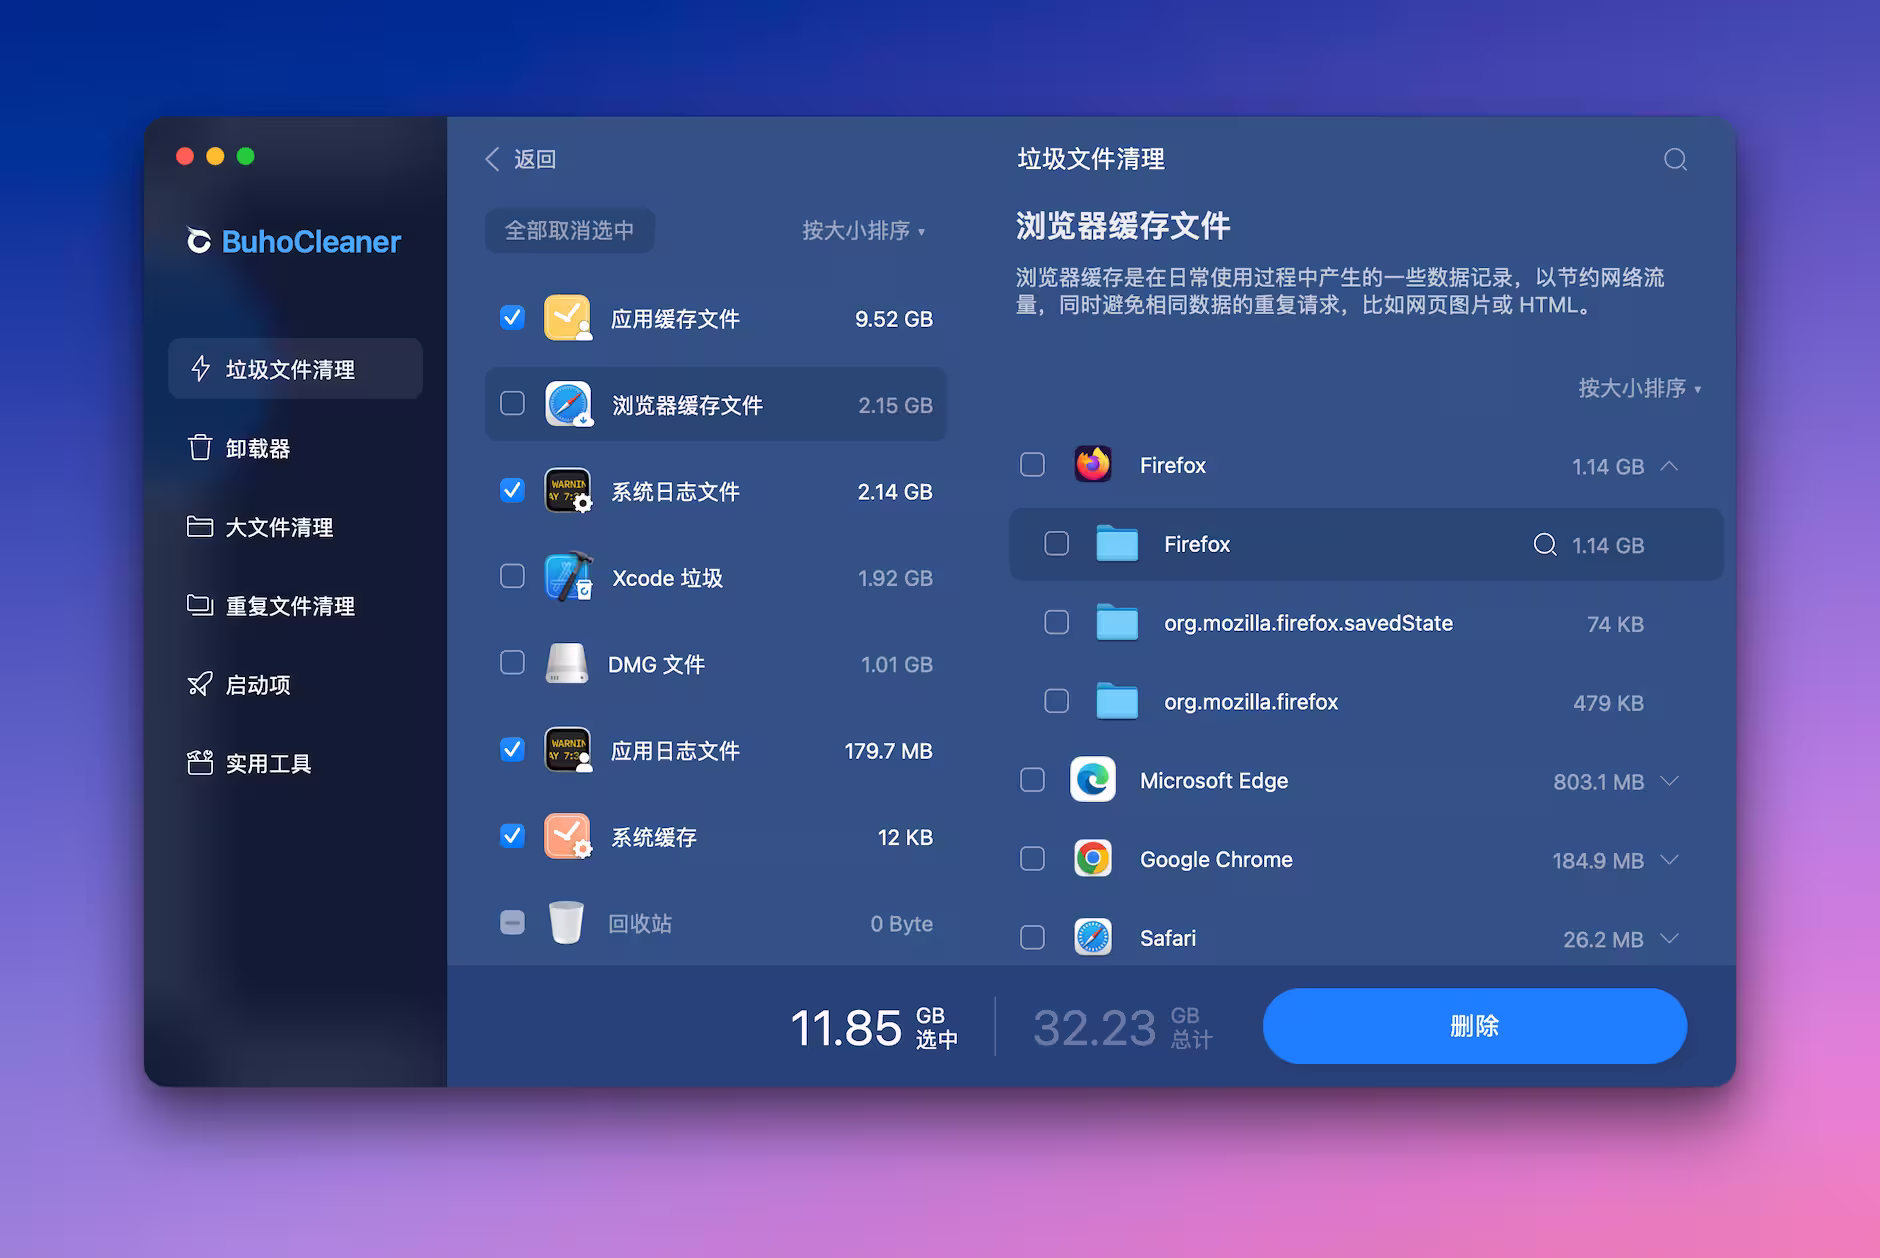
Task: Click the 1.92 GB Xcode size value
Action: pyautogui.click(x=895, y=578)
